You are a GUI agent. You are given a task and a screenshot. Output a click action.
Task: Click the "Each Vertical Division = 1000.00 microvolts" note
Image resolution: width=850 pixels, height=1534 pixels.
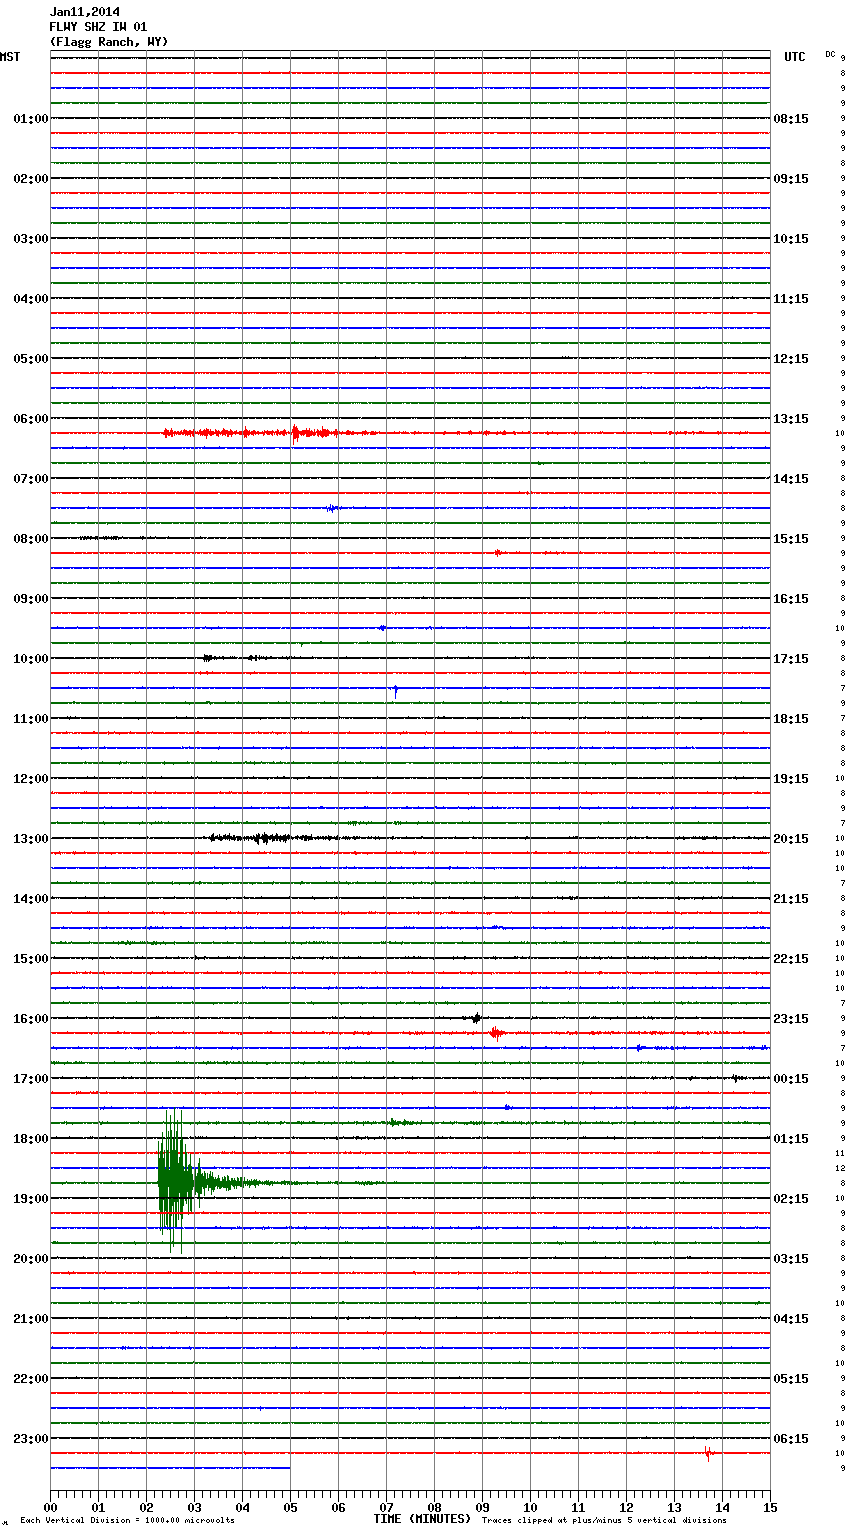point(127,1521)
